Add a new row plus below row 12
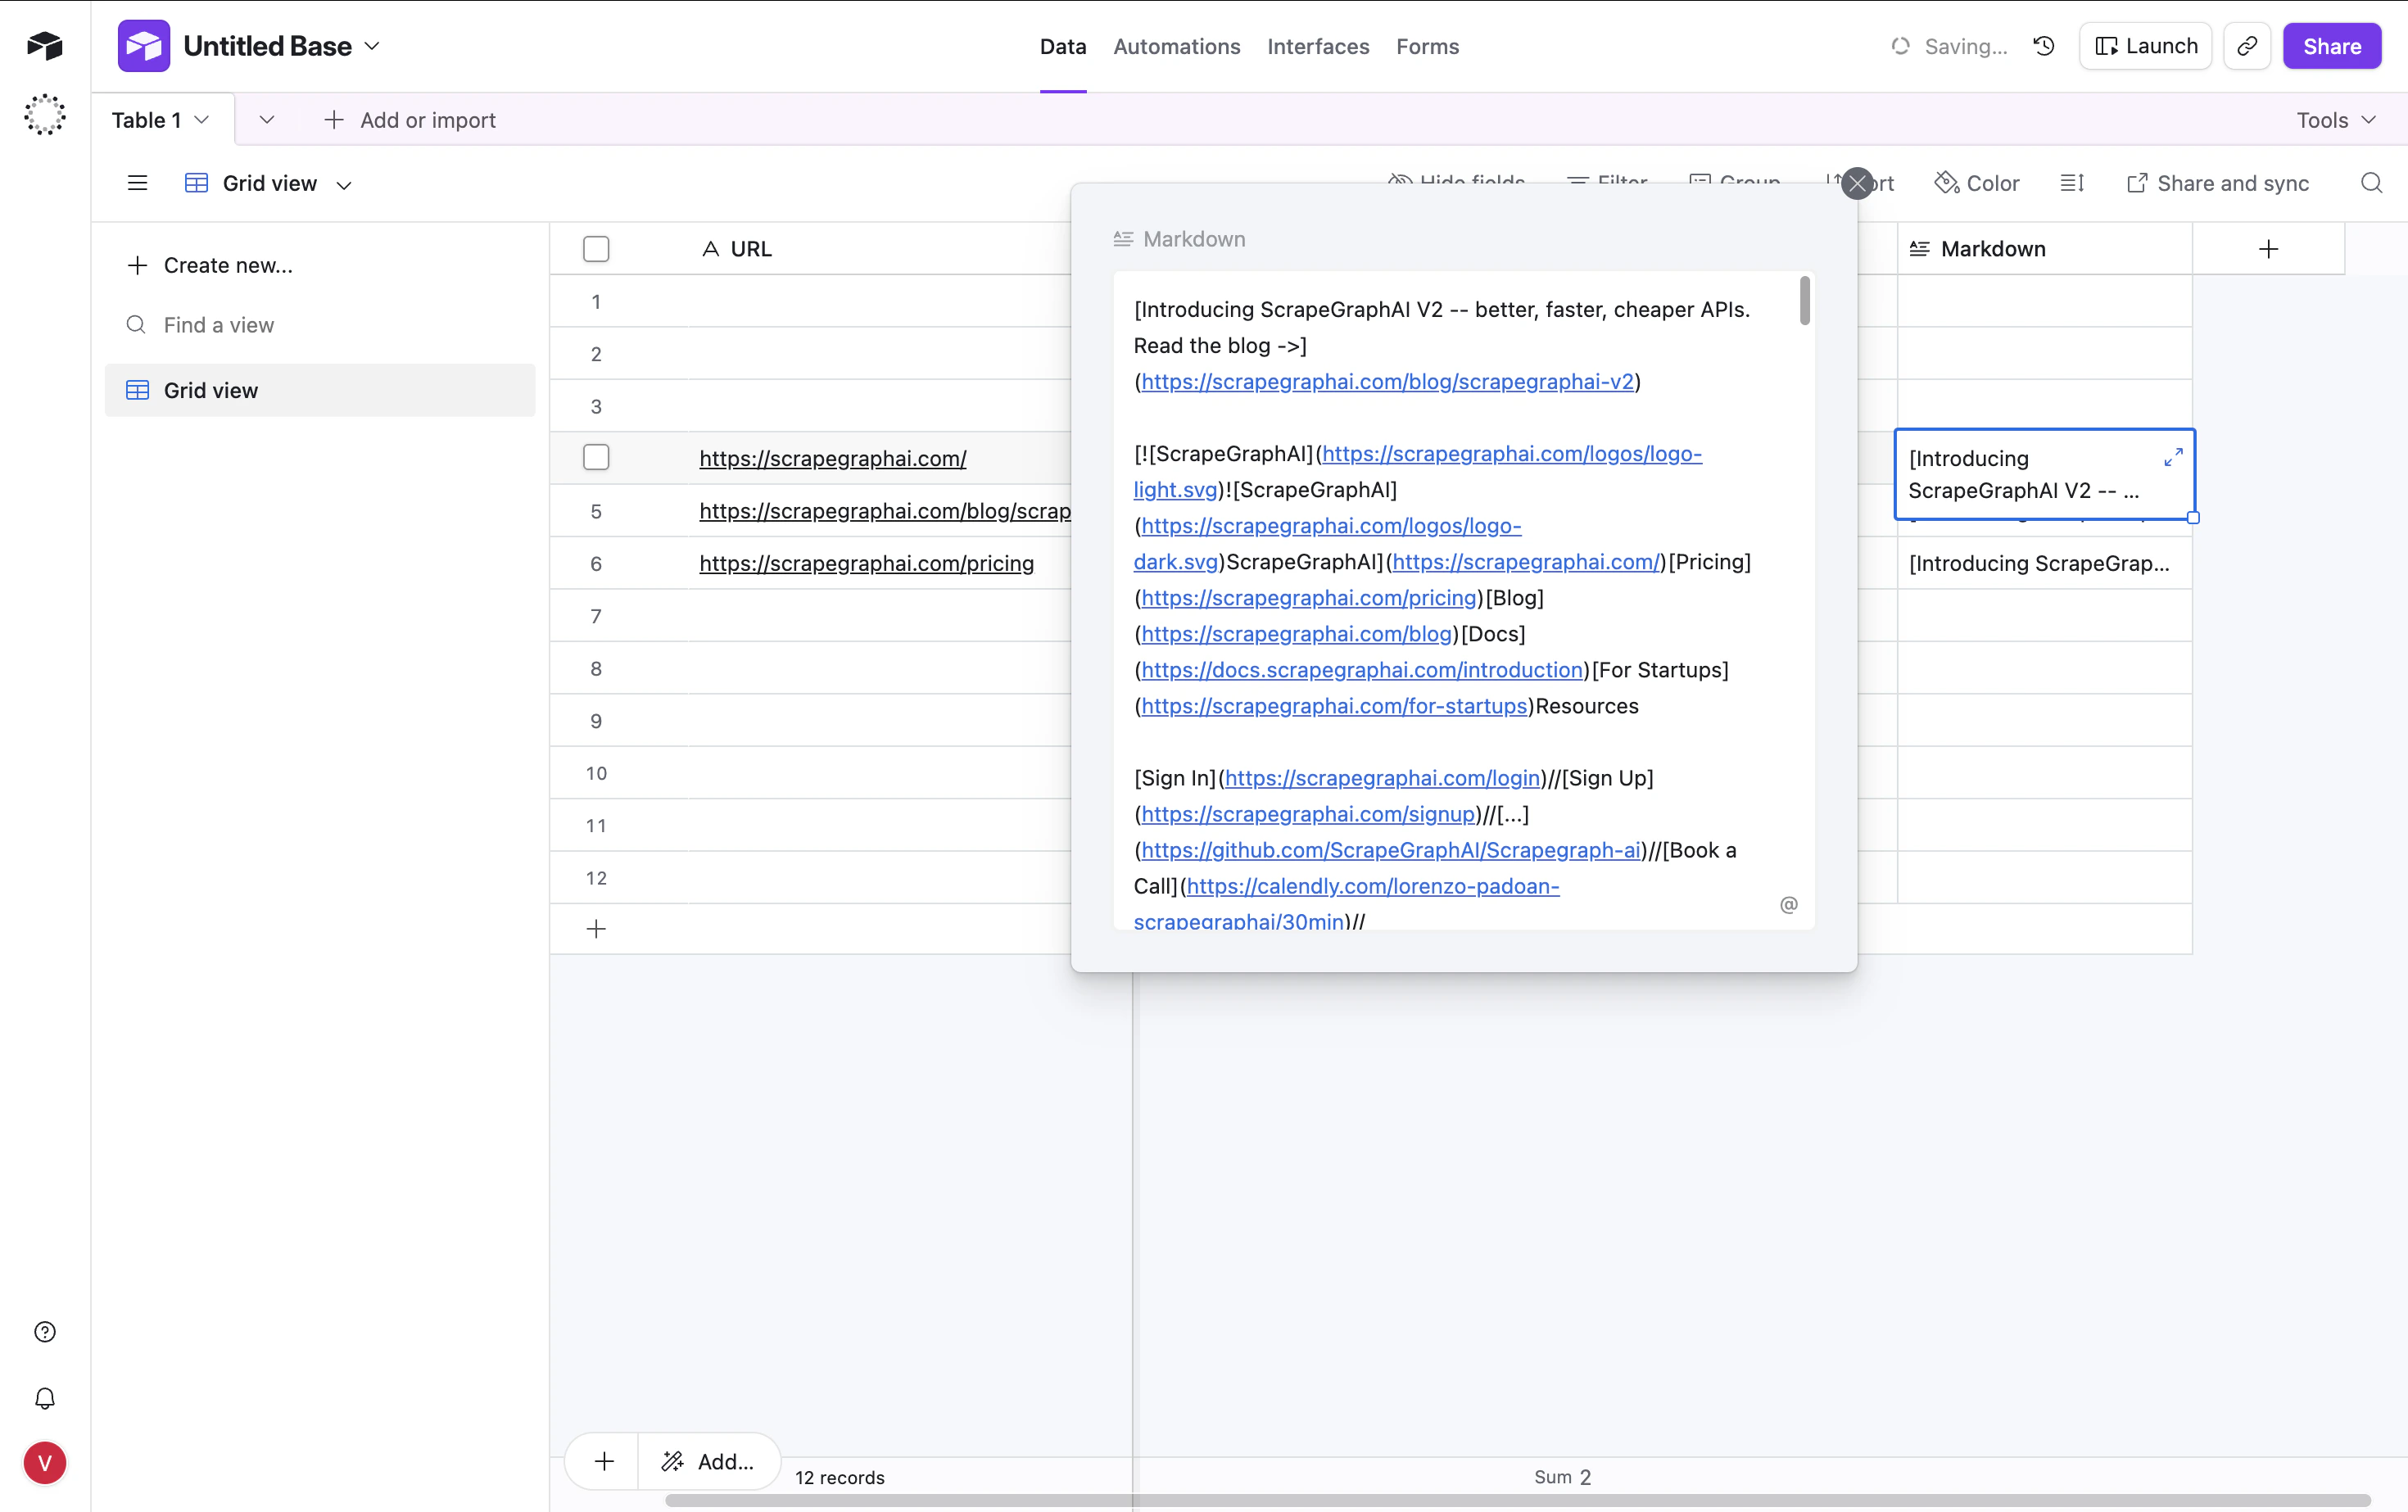 click(x=596, y=929)
